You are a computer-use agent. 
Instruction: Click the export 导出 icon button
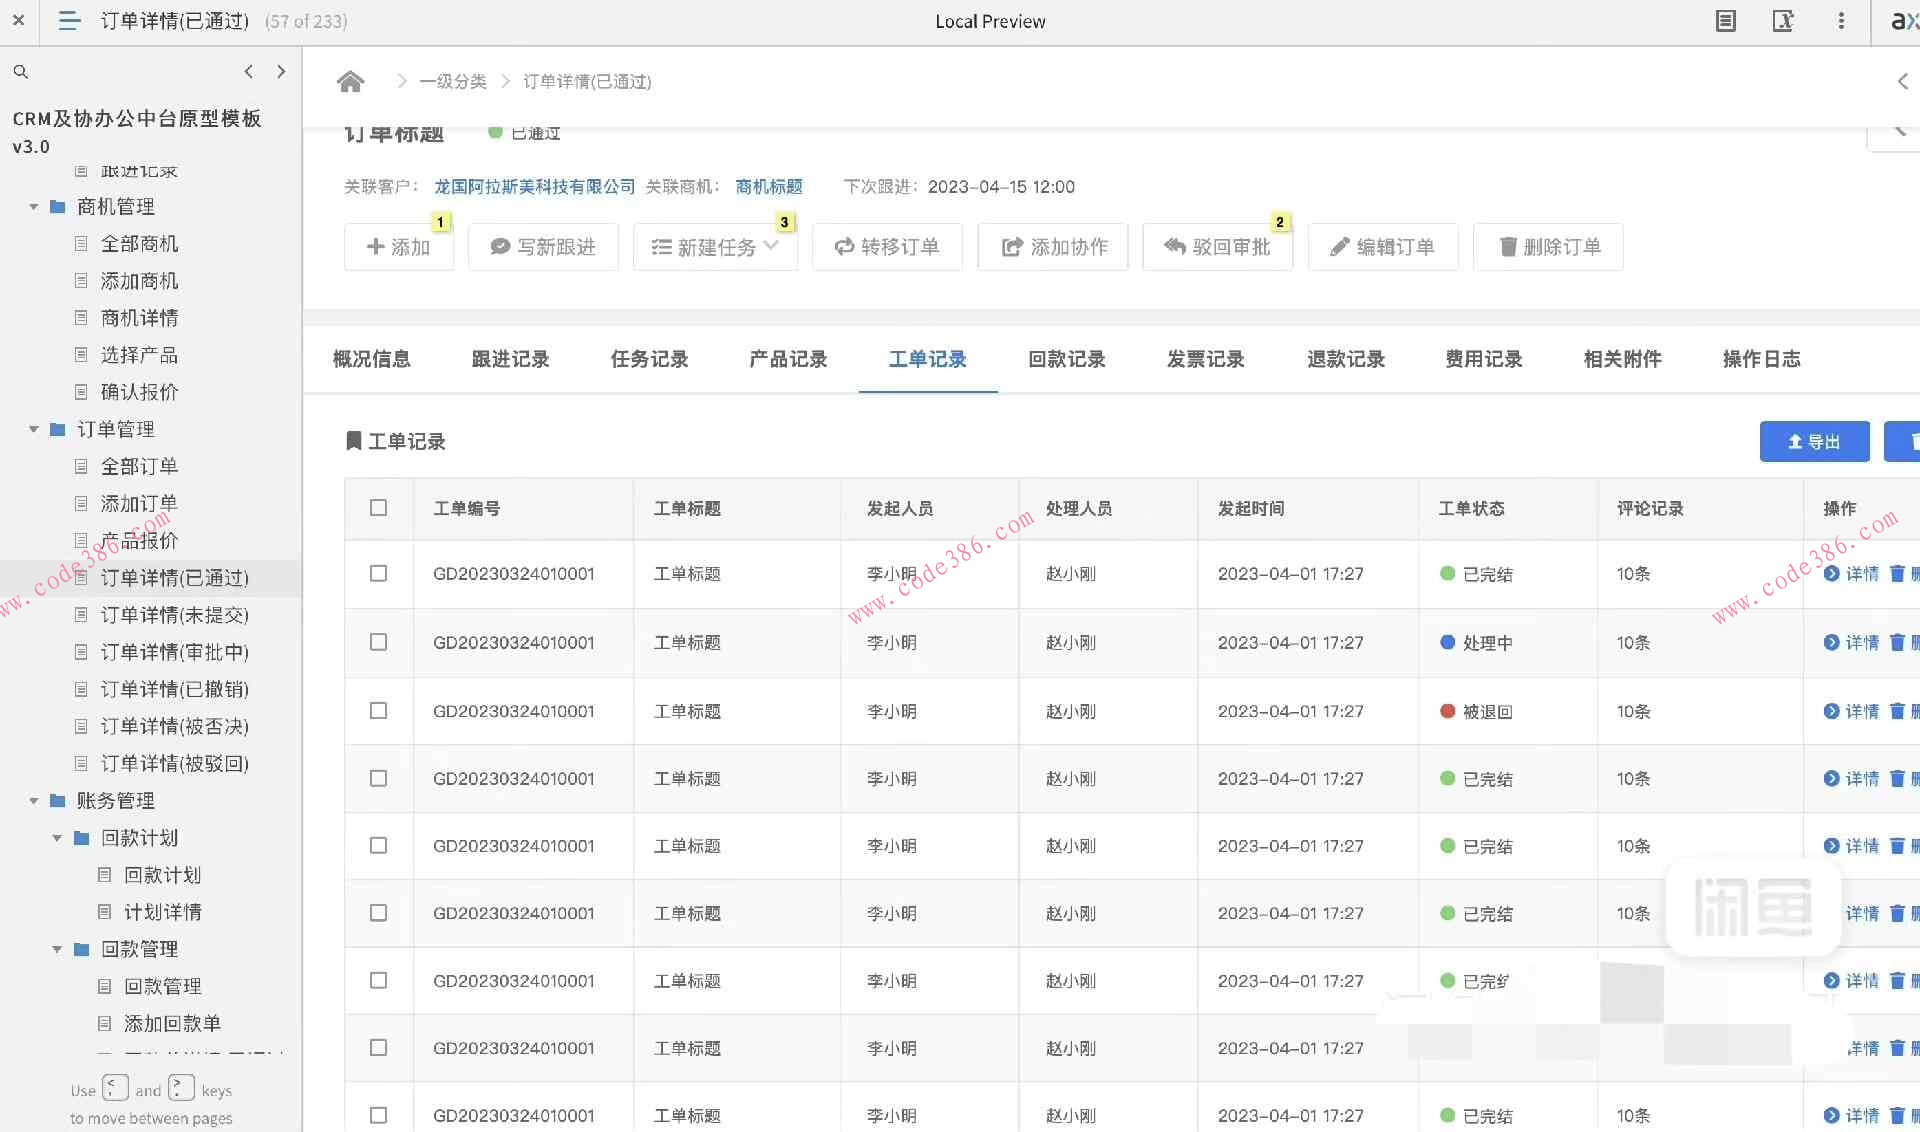(1814, 441)
